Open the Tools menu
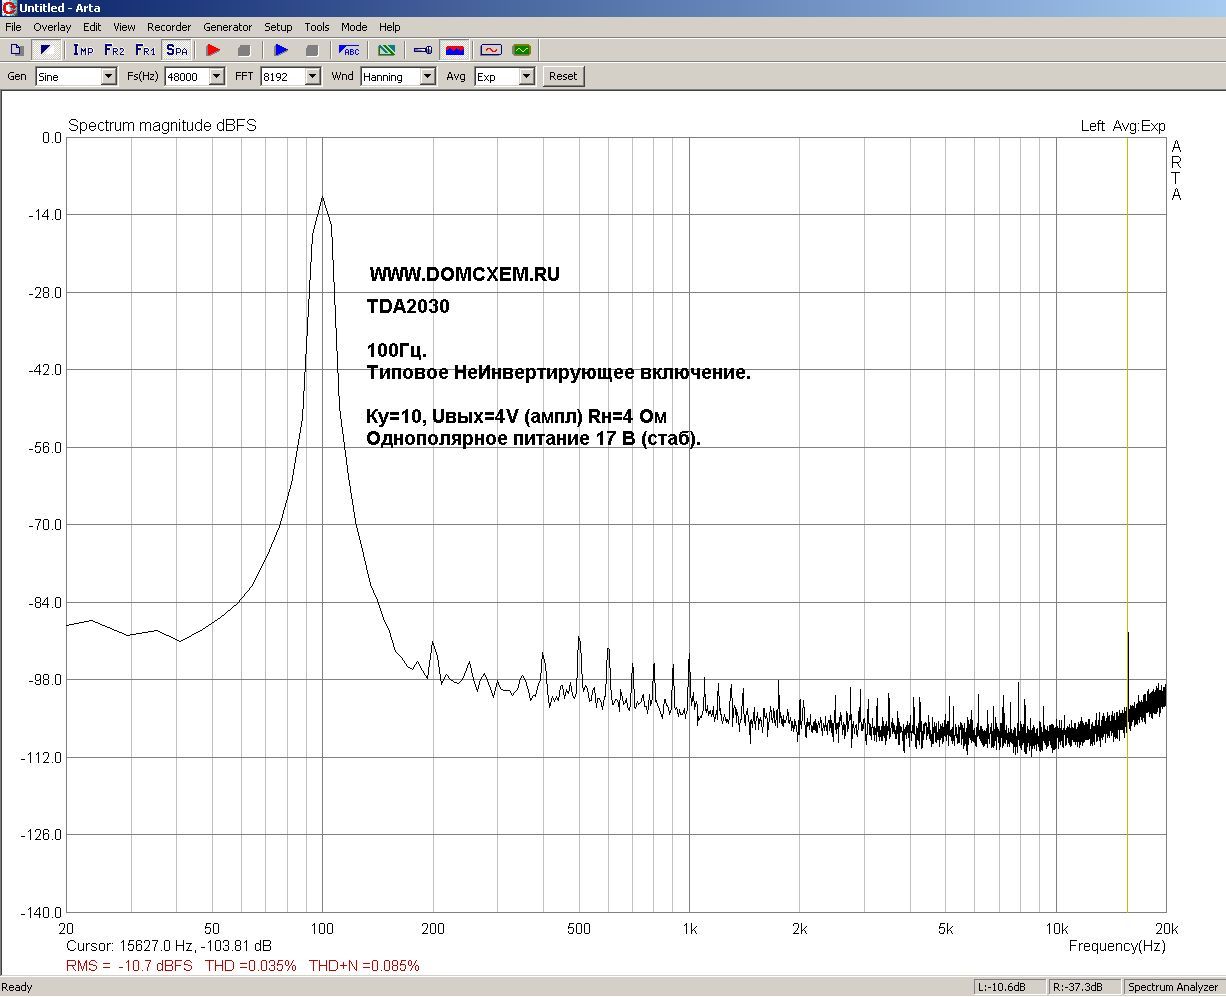 pyautogui.click(x=317, y=27)
